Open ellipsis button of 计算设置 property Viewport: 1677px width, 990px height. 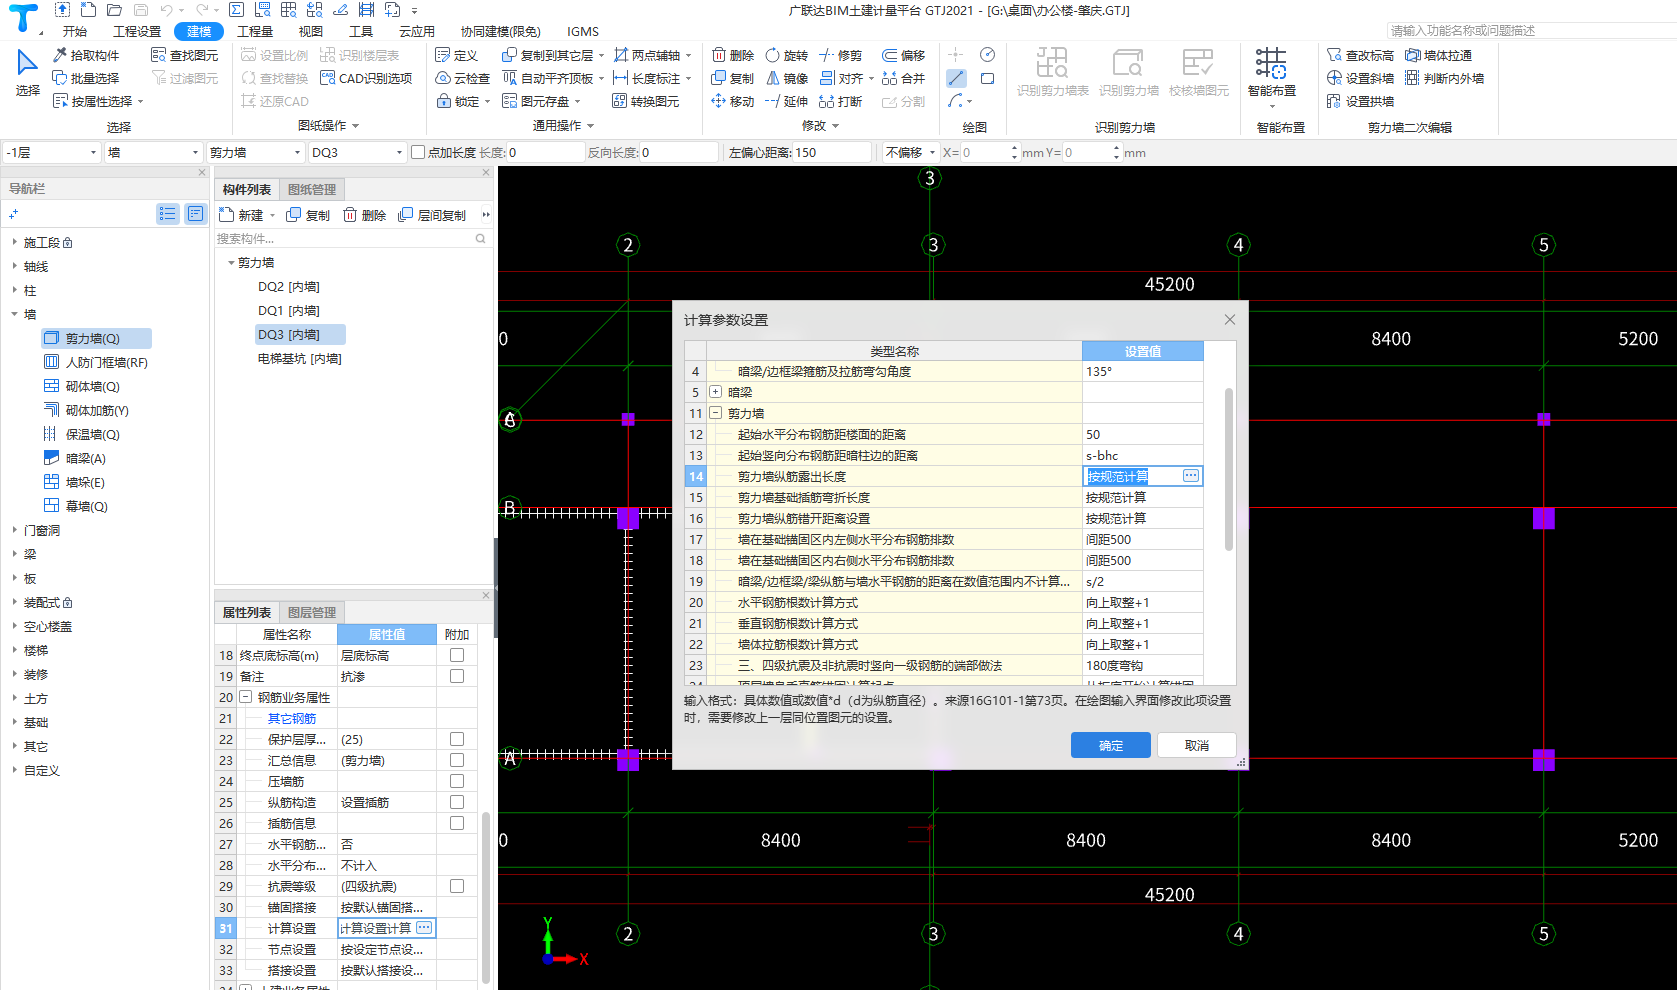pyautogui.click(x=424, y=928)
